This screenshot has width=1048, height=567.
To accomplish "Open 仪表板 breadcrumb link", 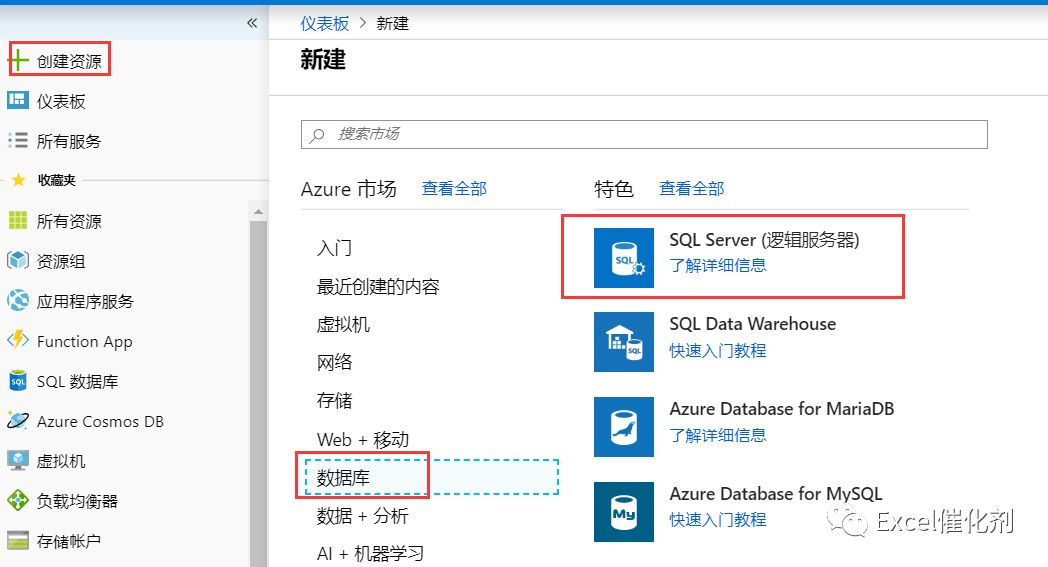I will (x=324, y=23).
